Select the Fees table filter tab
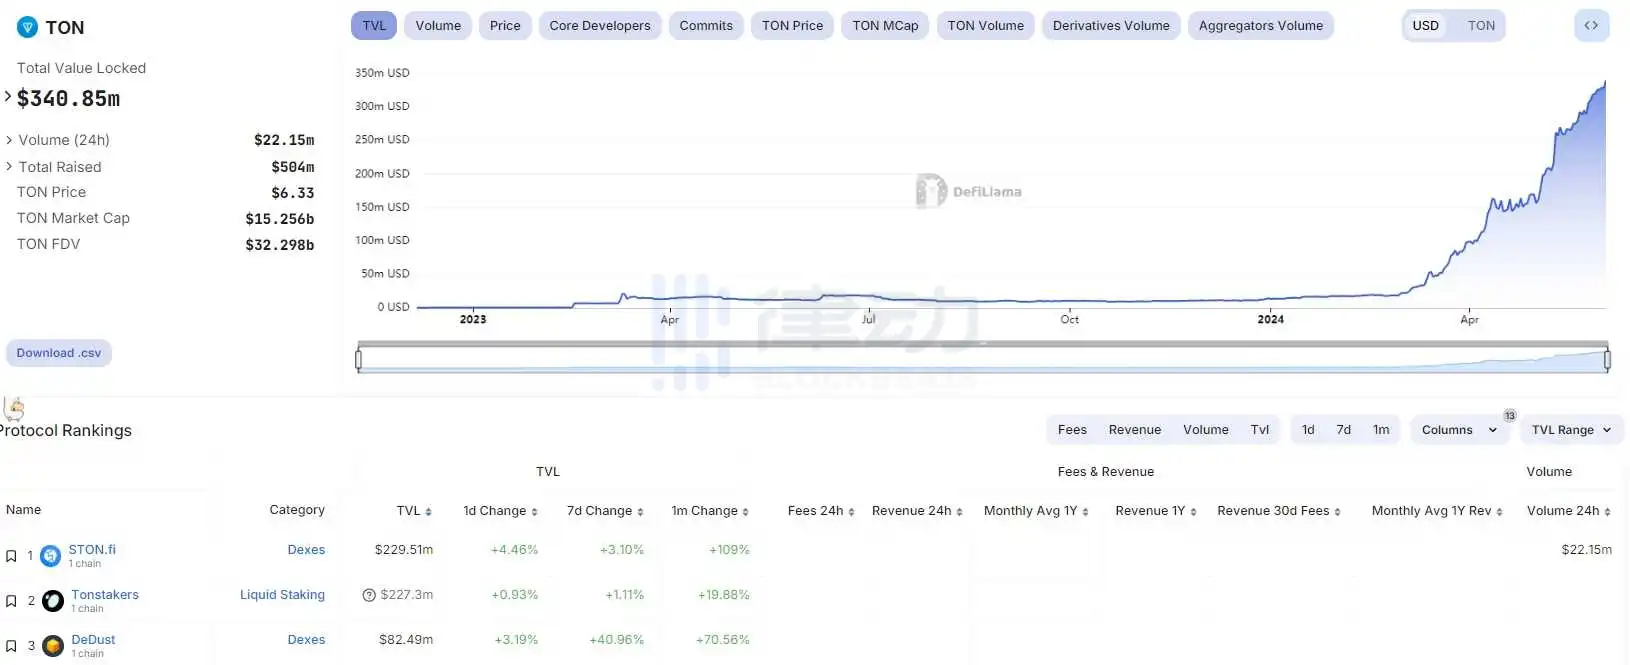This screenshot has height=665, width=1630. point(1072,430)
